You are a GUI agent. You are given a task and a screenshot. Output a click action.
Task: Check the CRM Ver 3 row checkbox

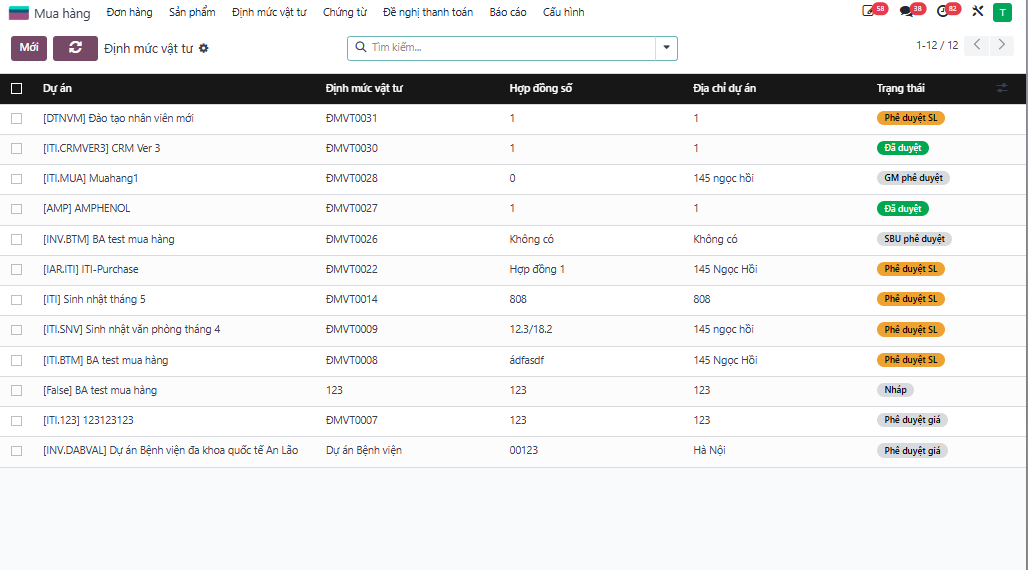point(16,149)
